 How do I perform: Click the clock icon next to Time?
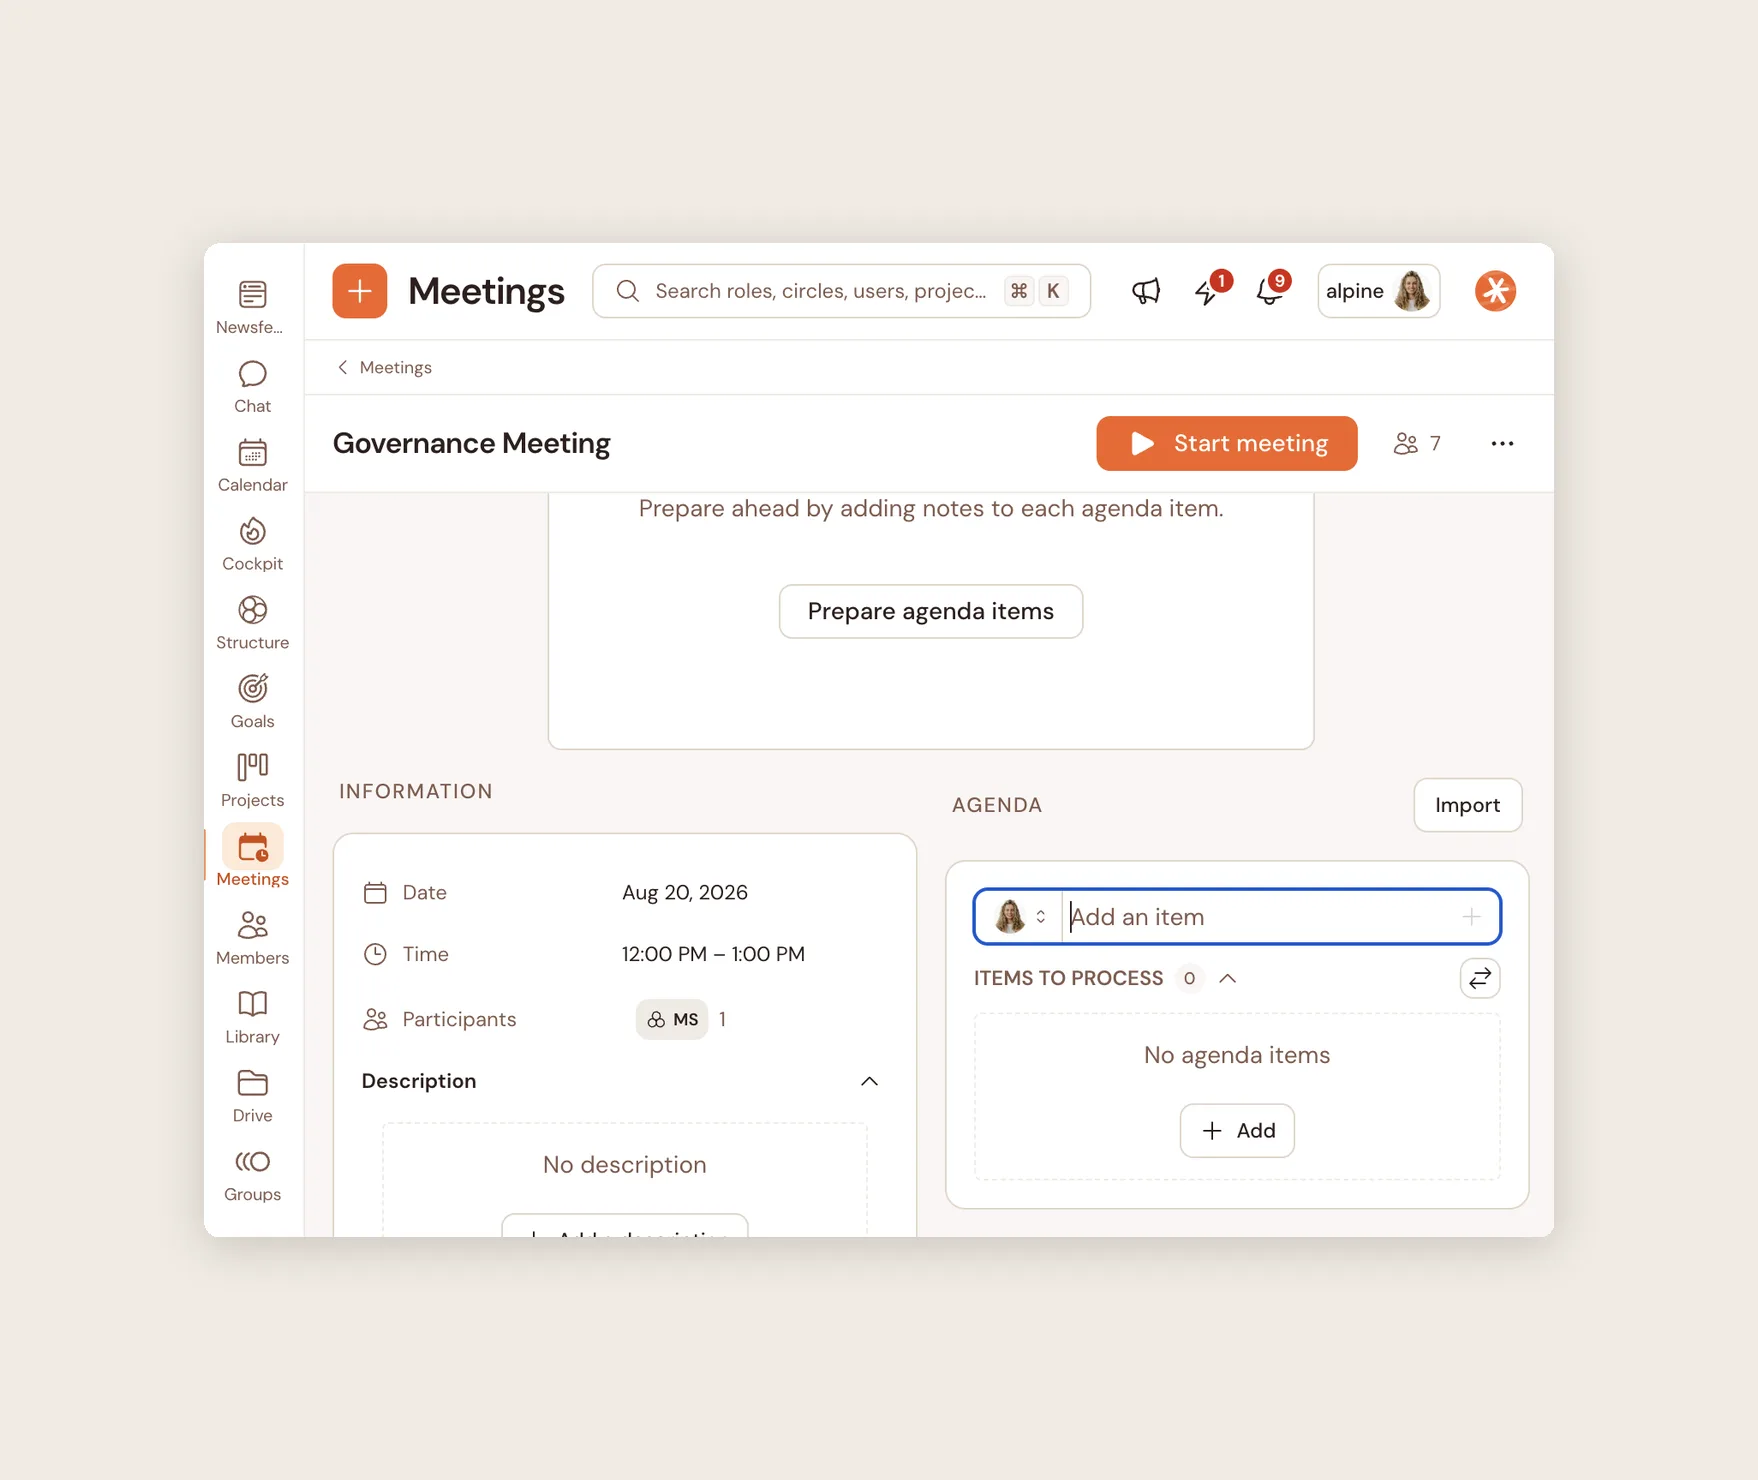click(375, 954)
